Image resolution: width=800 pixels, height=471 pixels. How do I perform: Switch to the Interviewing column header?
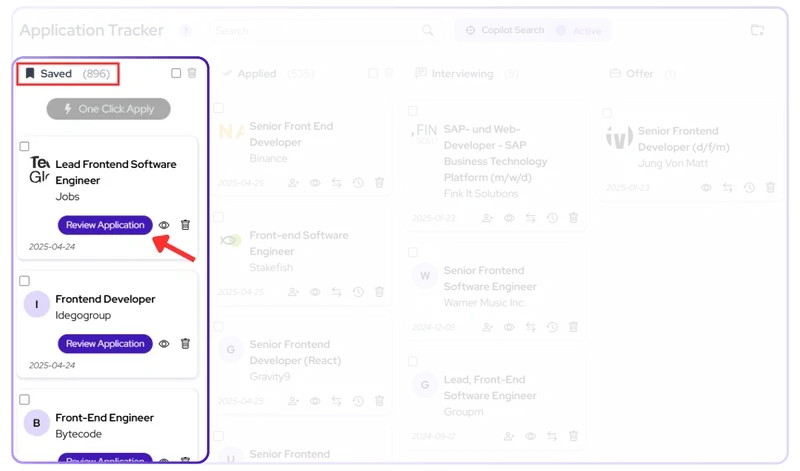pyautogui.click(x=466, y=74)
